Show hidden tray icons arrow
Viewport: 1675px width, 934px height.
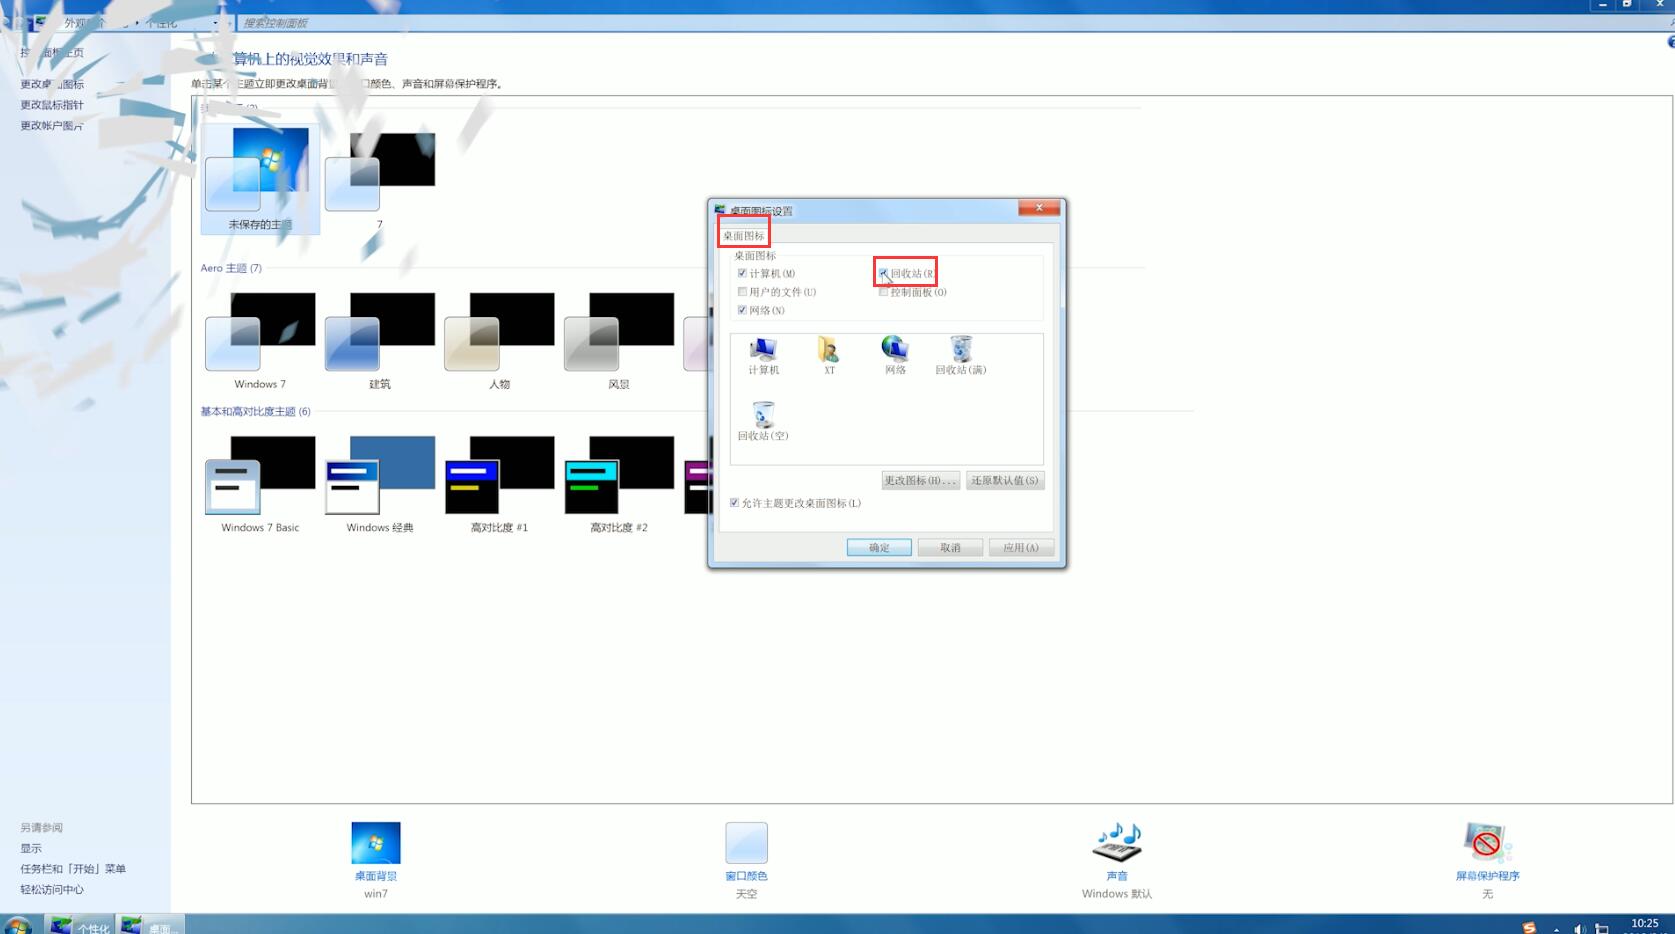click(1556, 929)
